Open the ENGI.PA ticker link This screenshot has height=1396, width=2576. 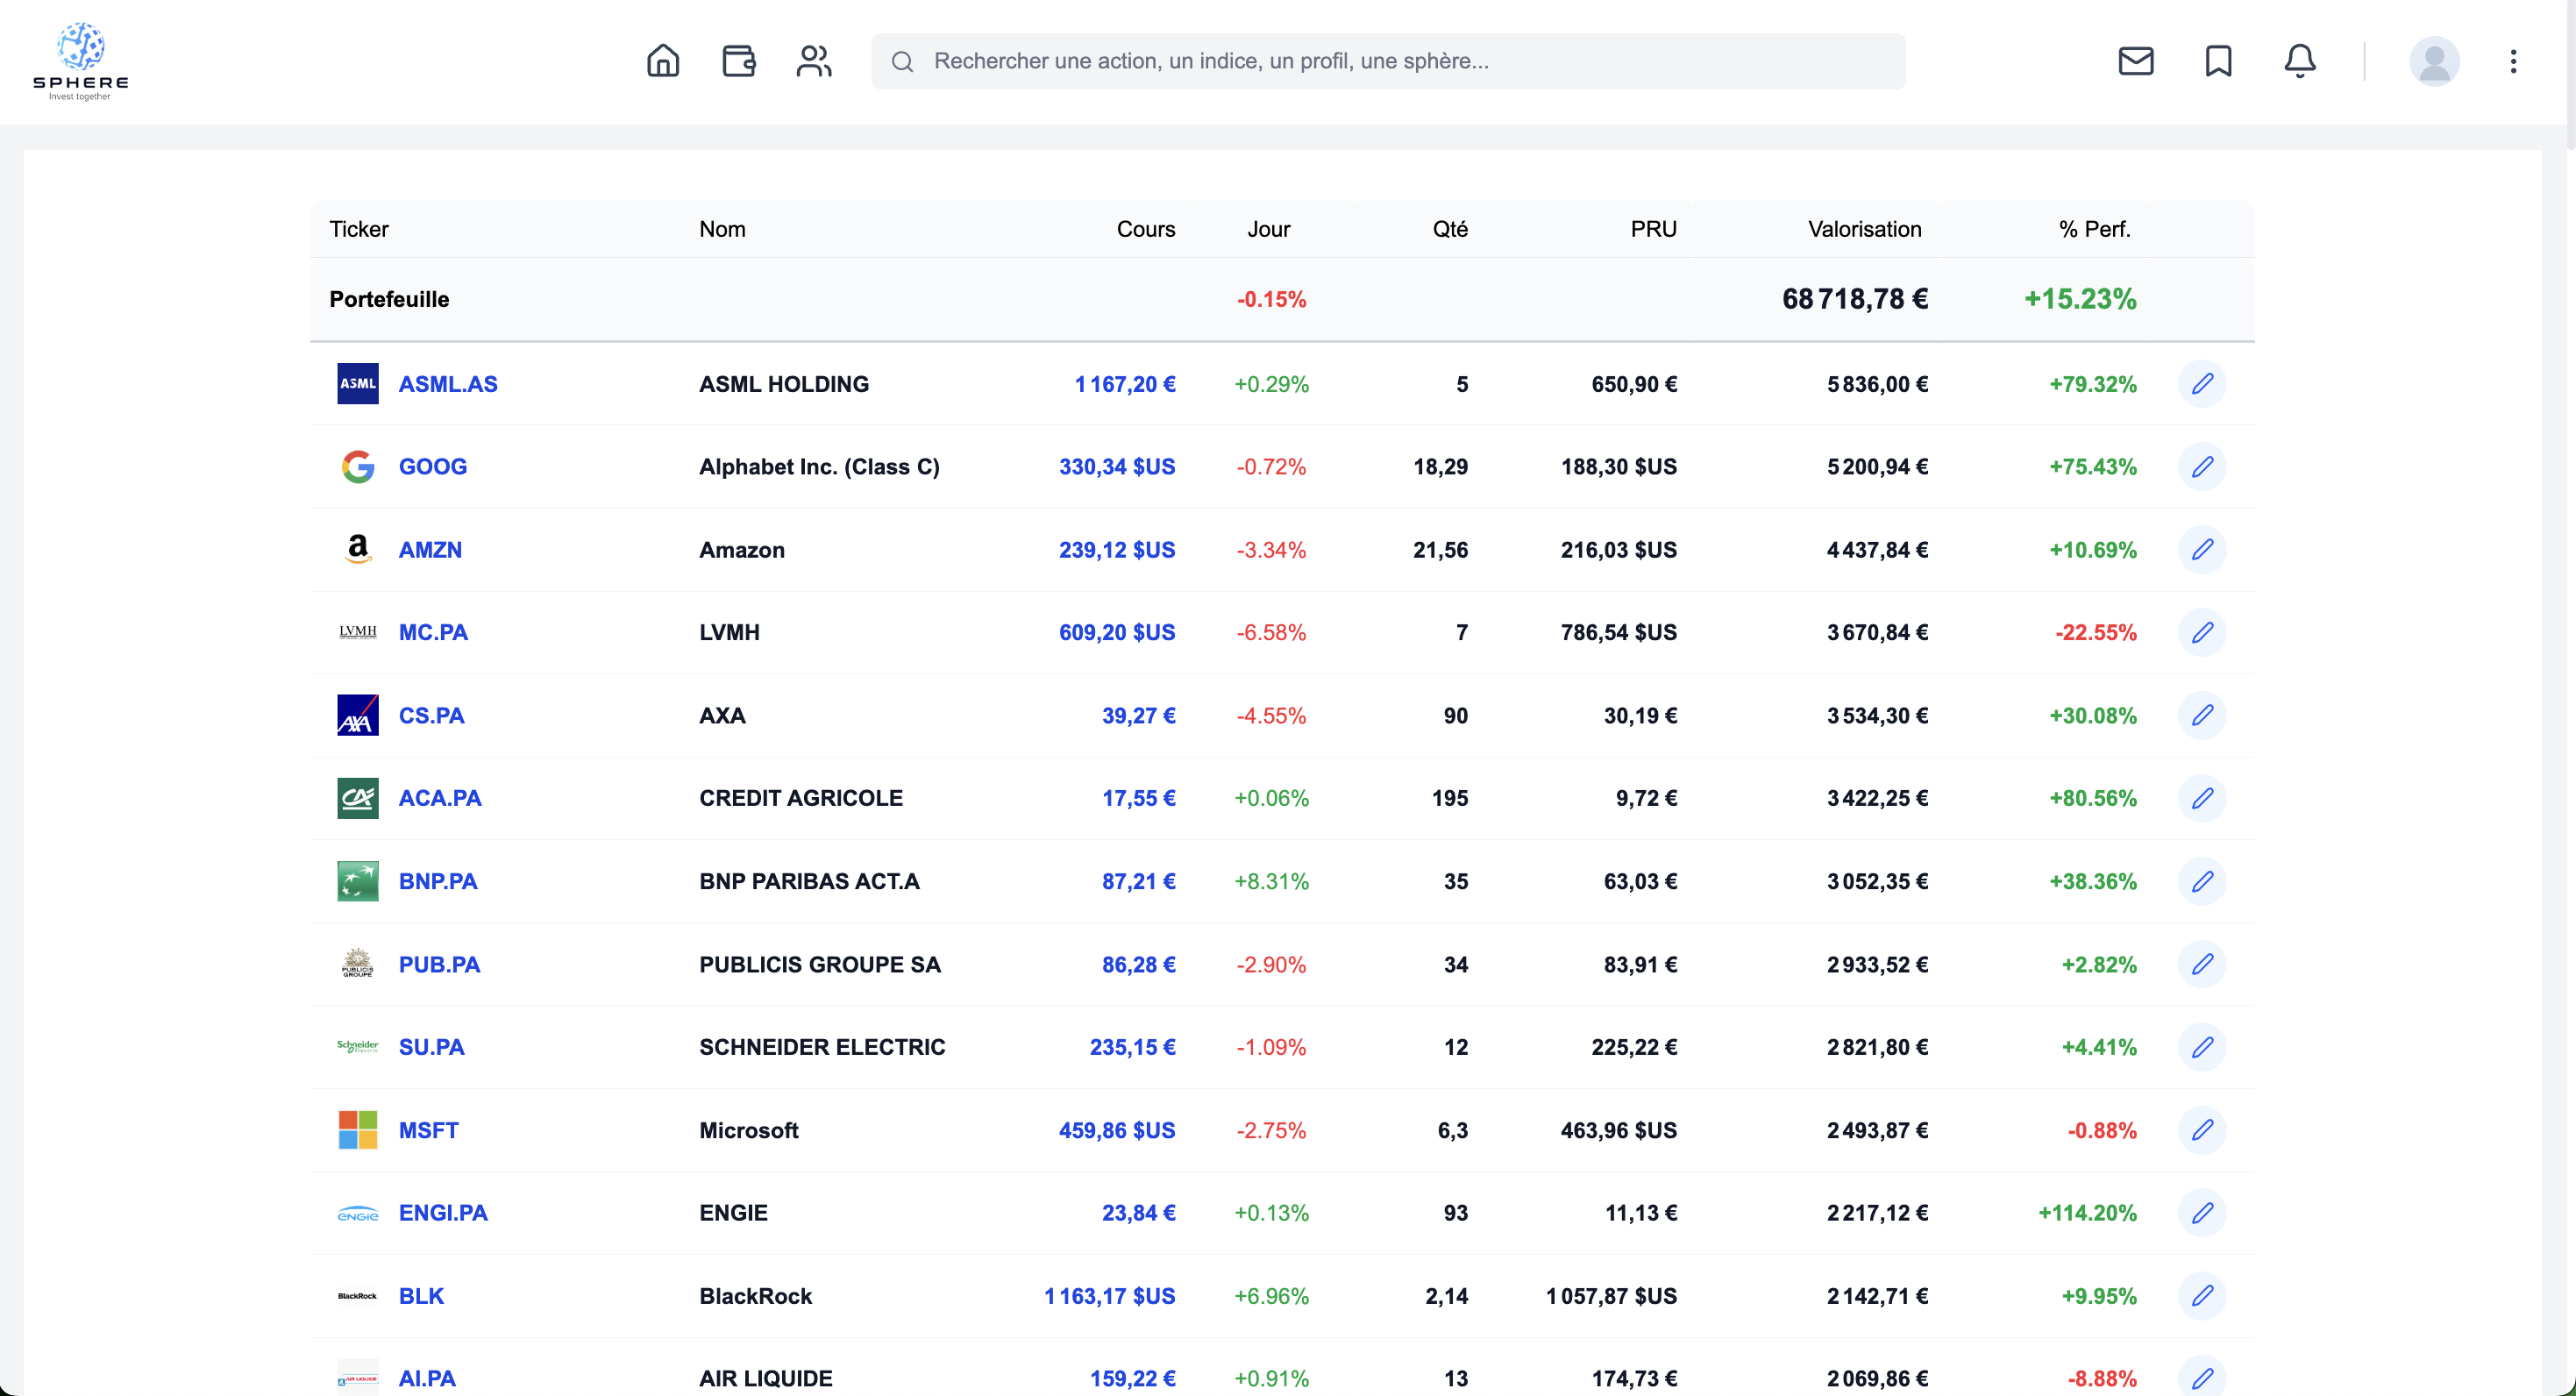point(442,1213)
